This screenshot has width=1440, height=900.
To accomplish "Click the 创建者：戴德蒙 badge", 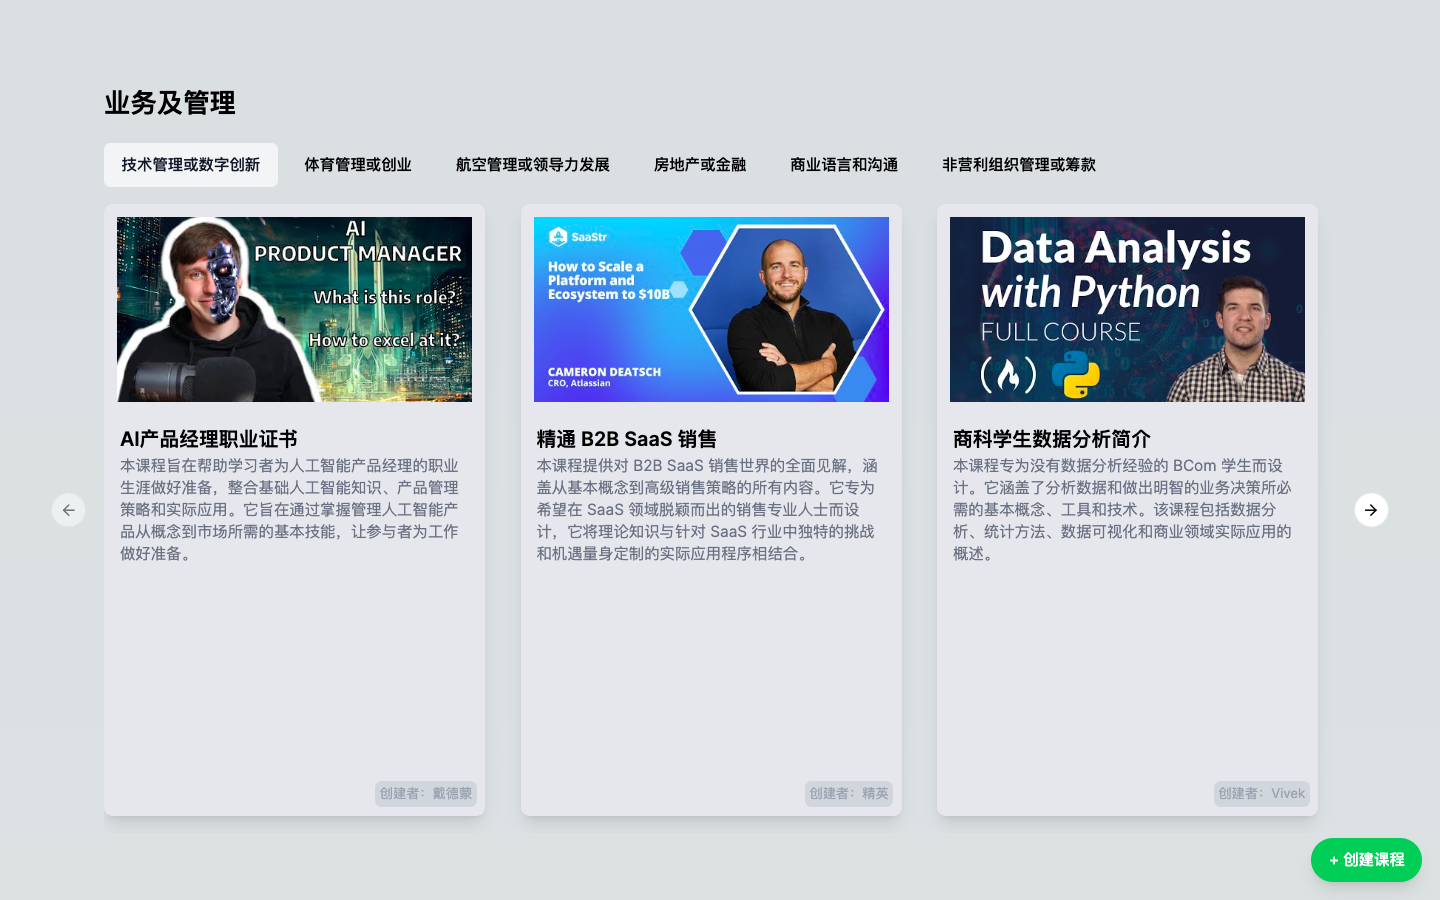I will 426,794.
